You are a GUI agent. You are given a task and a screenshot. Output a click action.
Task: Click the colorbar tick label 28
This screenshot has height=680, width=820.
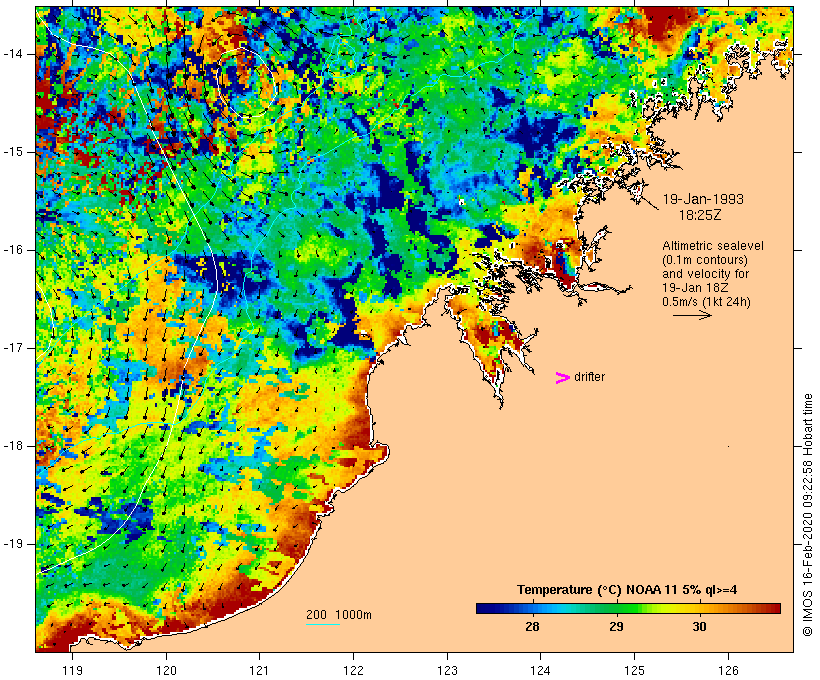[532, 627]
